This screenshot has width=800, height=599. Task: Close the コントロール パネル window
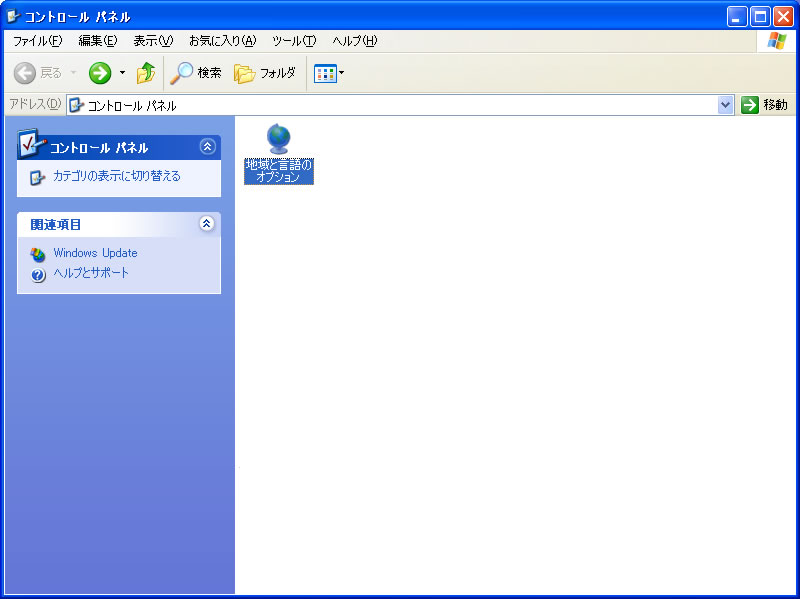coord(783,17)
